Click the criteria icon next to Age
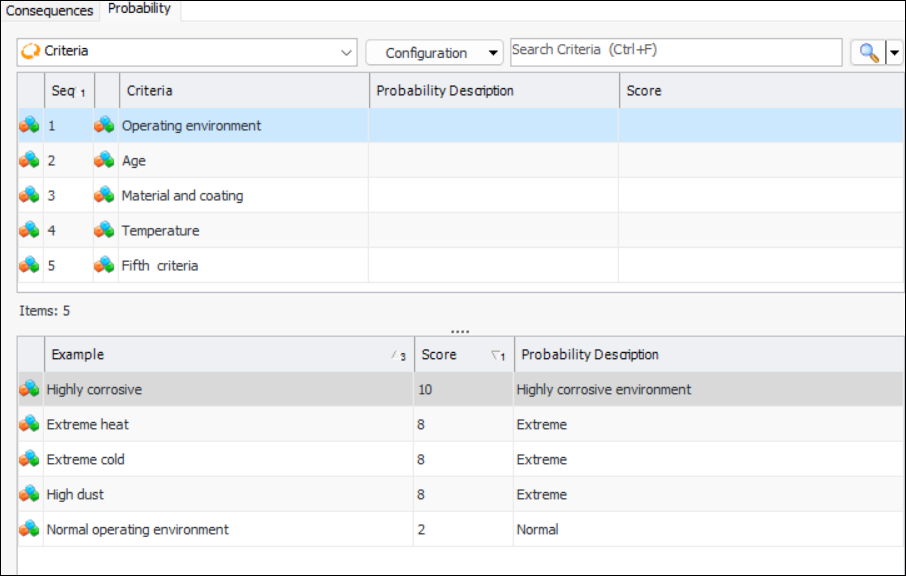 pyautogui.click(x=104, y=161)
